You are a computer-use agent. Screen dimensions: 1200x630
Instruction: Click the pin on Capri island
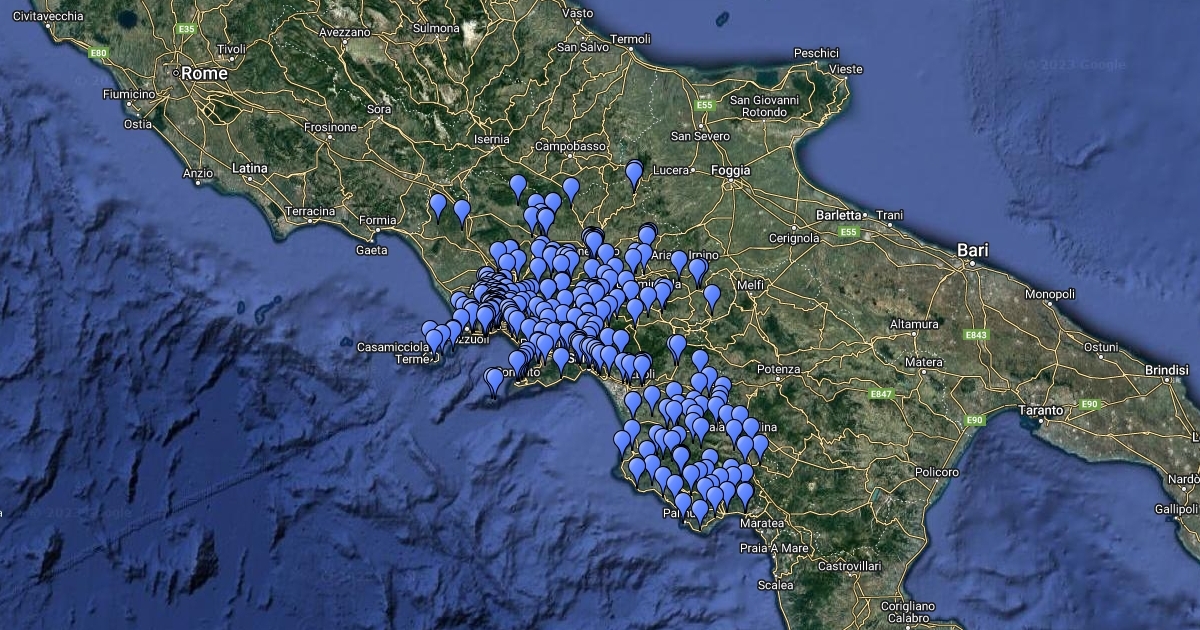[494, 381]
